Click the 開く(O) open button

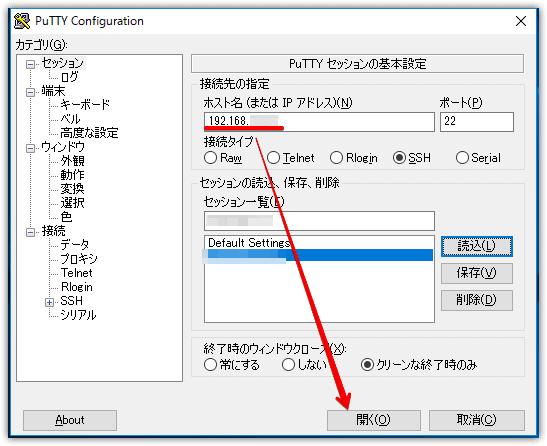coord(374,420)
